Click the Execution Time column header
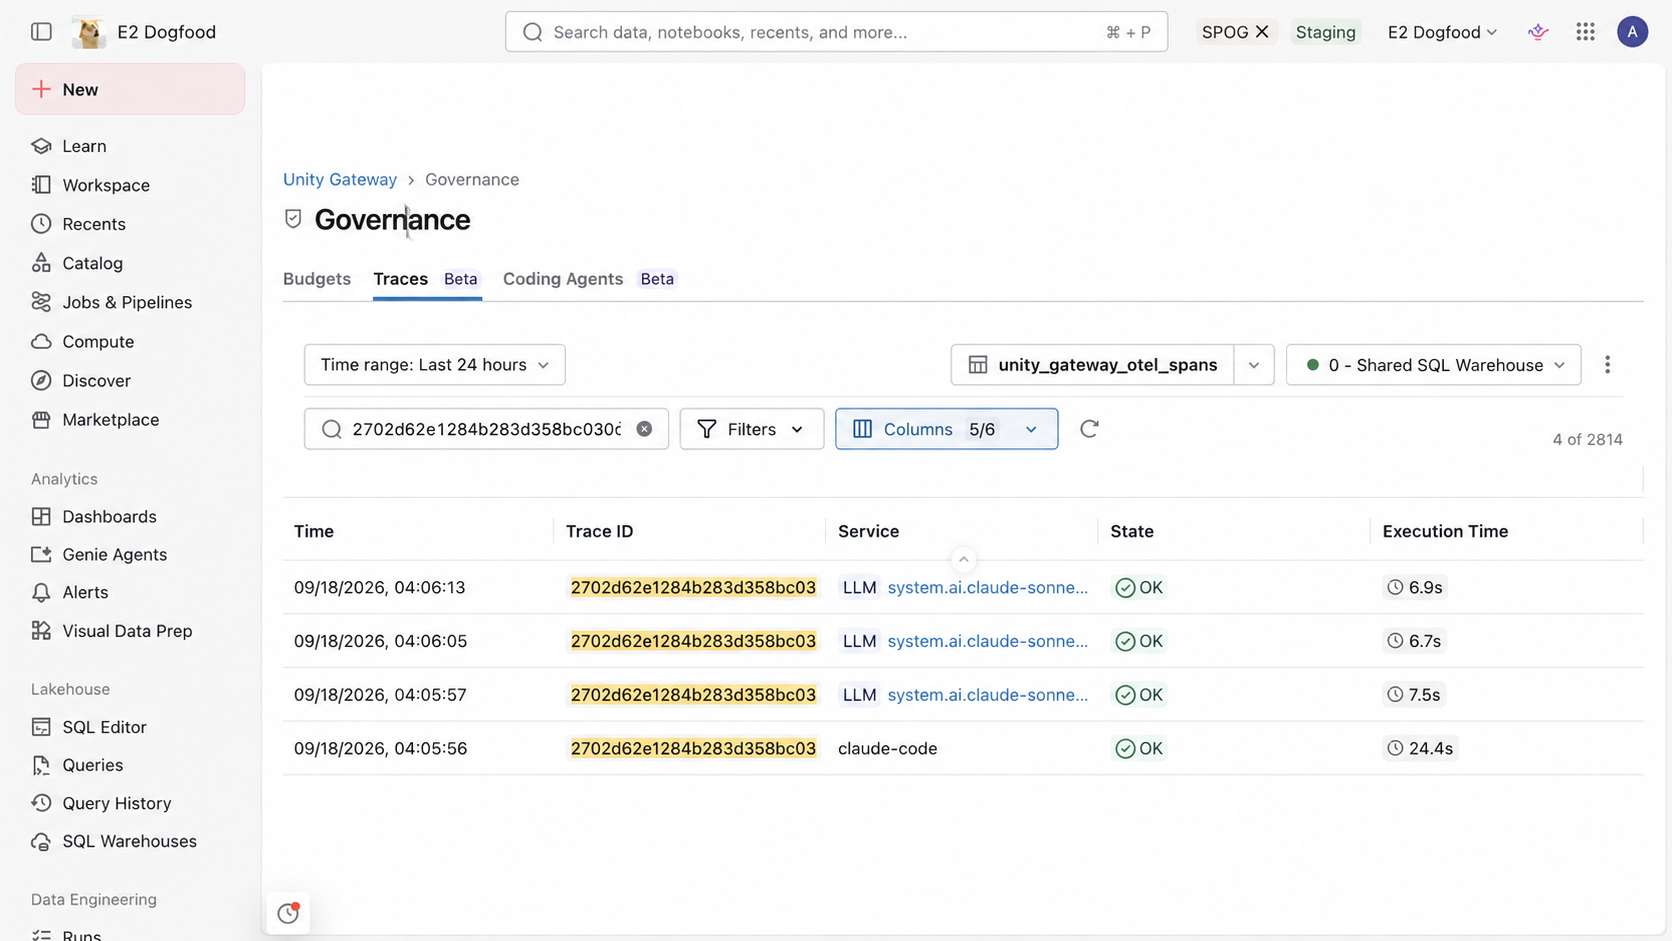 pyautogui.click(x=1445, y=531)
